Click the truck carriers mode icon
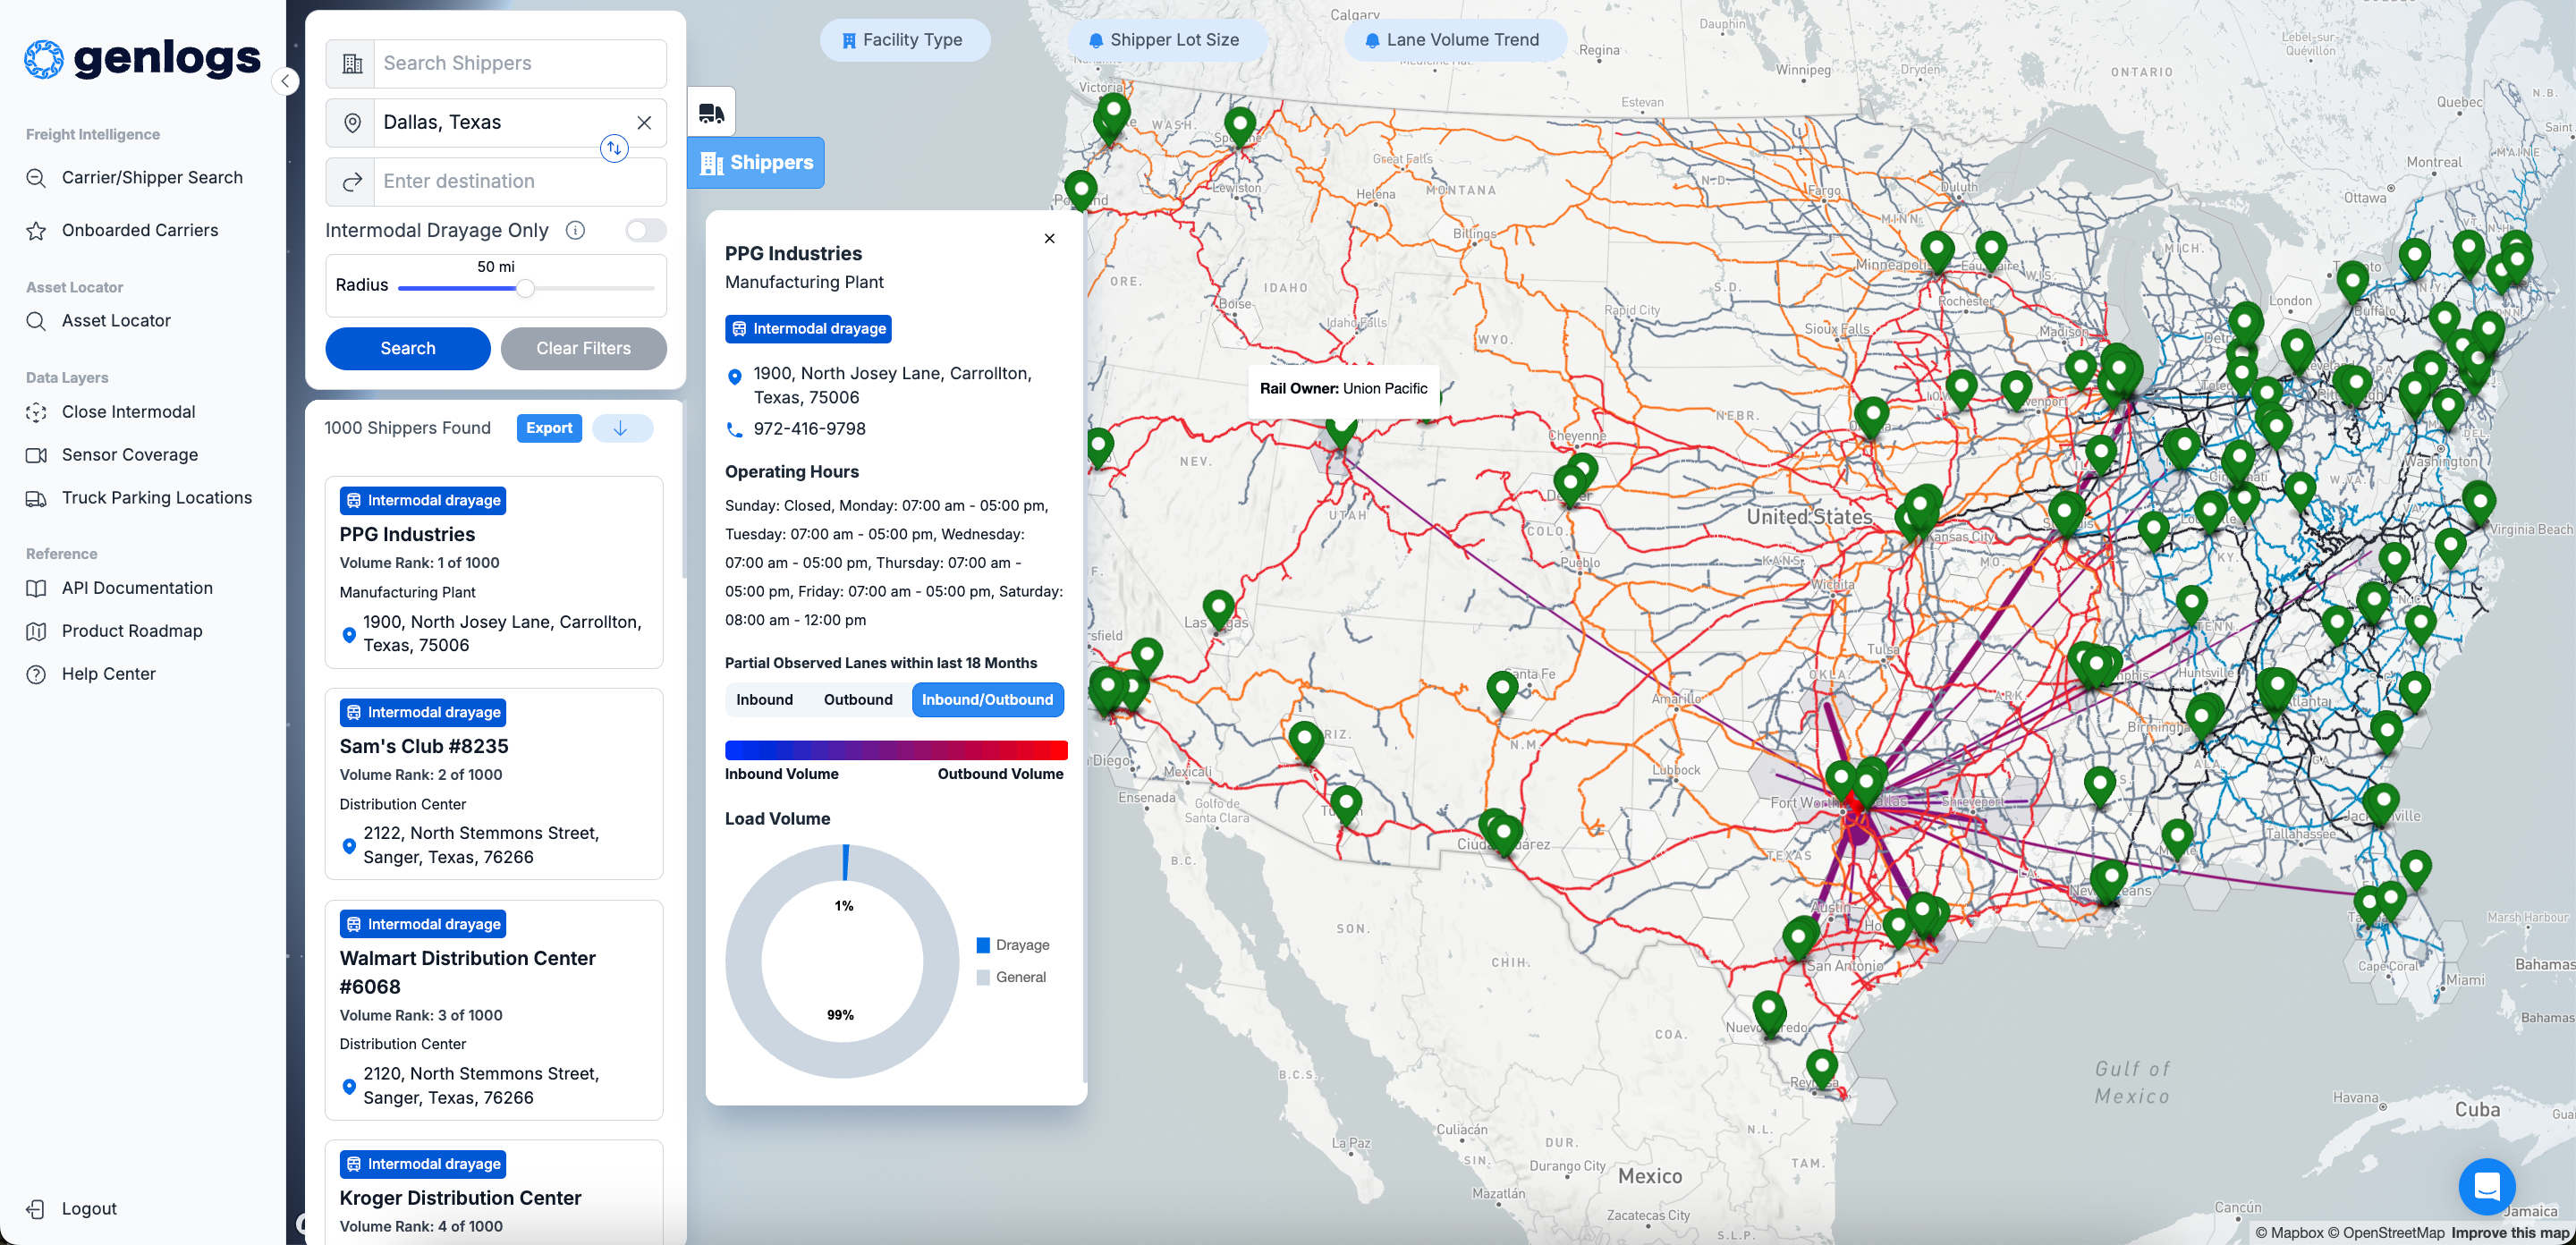 pos(711,113)
